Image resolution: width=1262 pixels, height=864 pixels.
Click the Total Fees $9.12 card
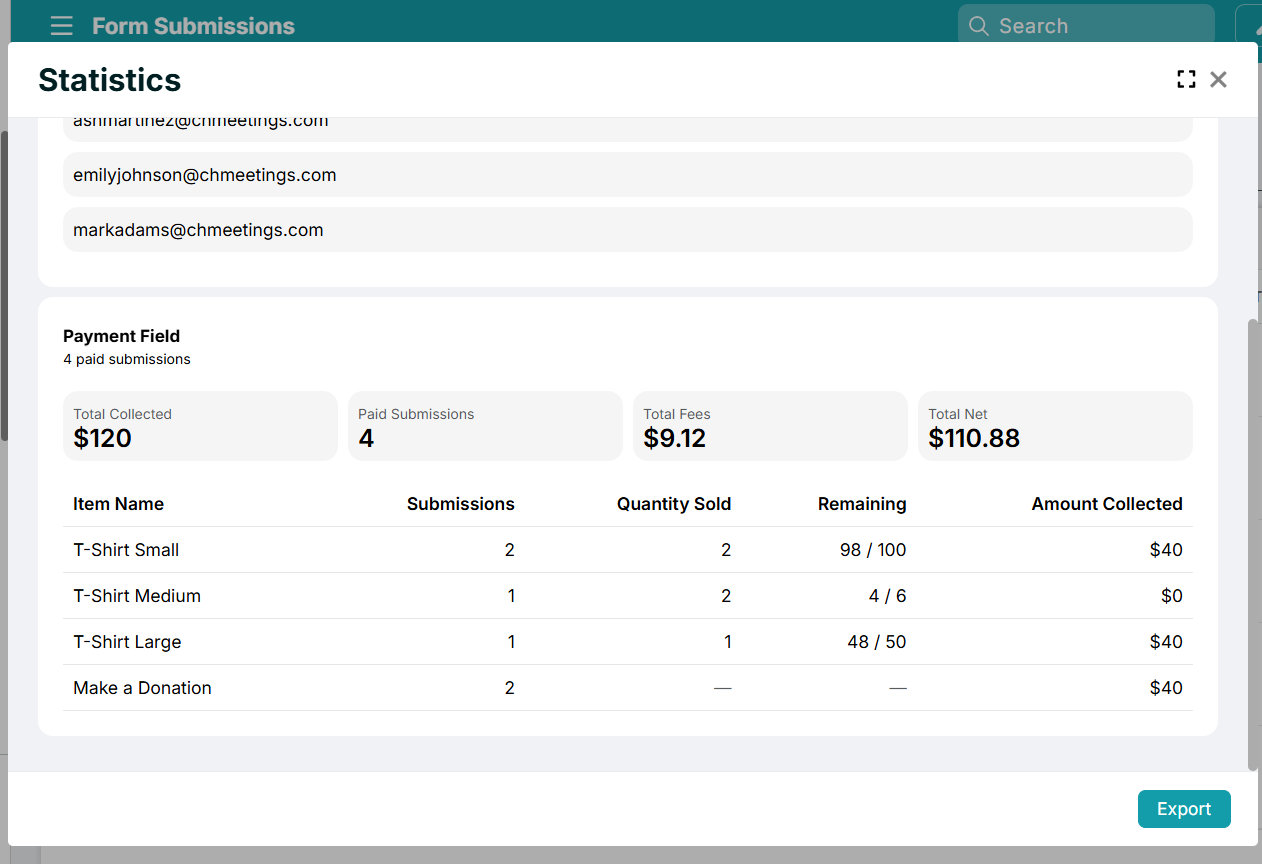tap(770, 426)
